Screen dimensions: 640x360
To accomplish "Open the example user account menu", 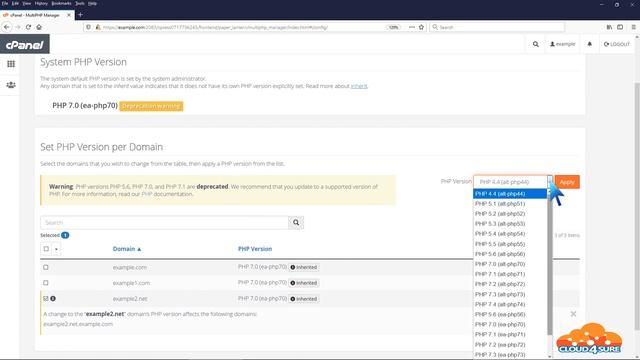I will point(562,44).
